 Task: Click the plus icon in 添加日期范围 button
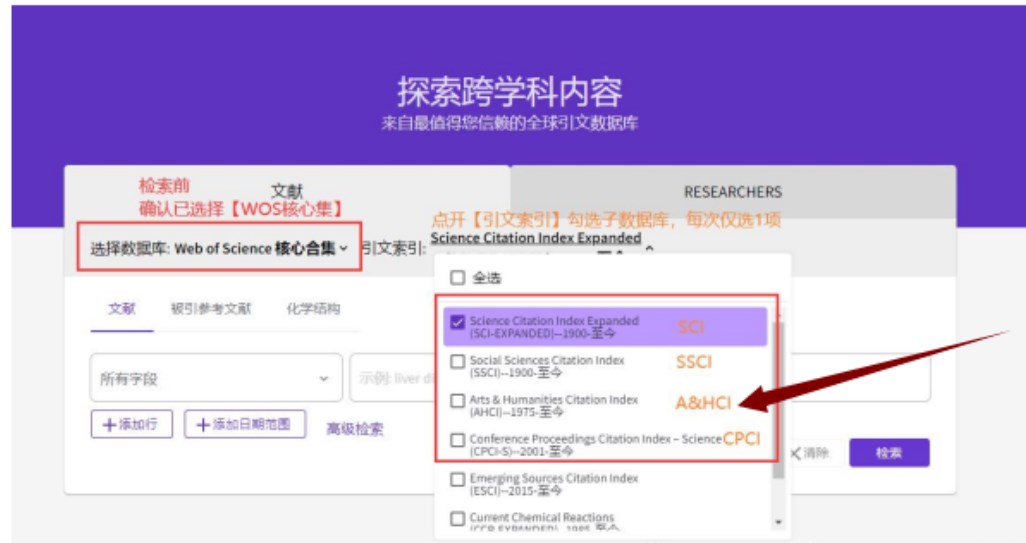click(203, 425)
